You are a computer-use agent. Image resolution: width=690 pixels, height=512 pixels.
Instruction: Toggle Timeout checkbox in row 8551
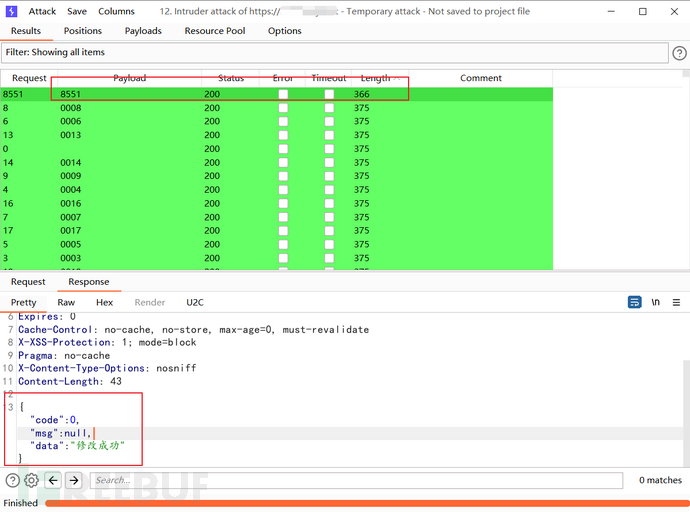[x=329, y=94]
